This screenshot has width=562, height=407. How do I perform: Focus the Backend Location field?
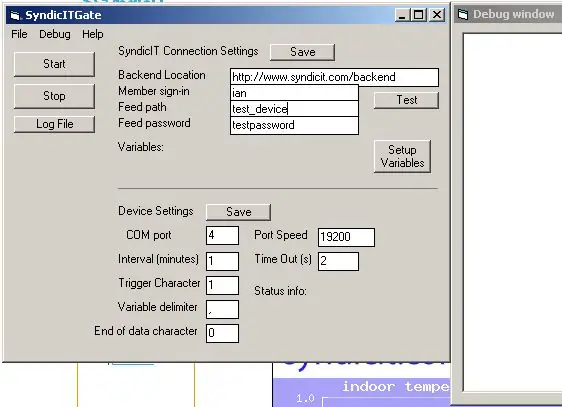tap(334, 77)
